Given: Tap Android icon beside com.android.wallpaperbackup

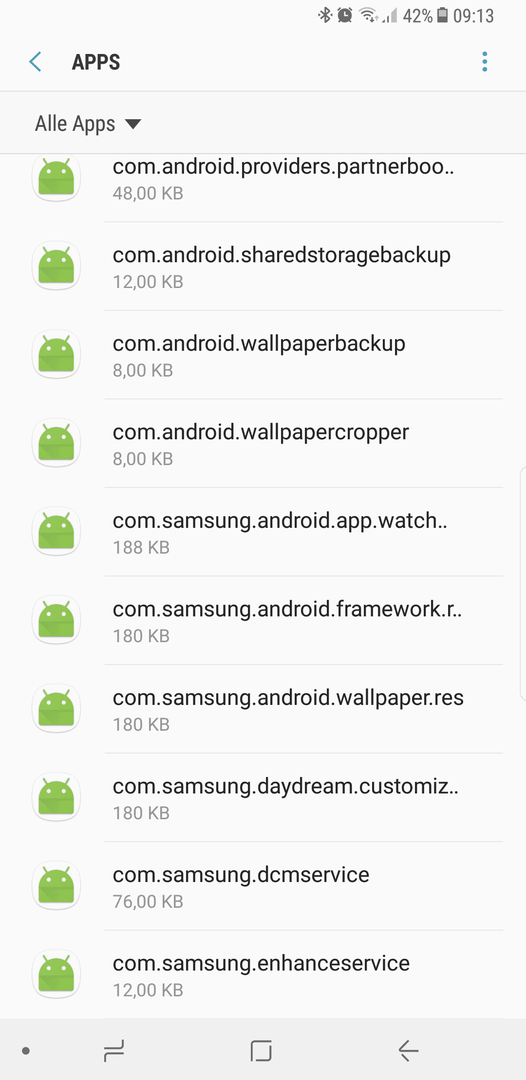Looking at the screenshot, I should [56, 354].
